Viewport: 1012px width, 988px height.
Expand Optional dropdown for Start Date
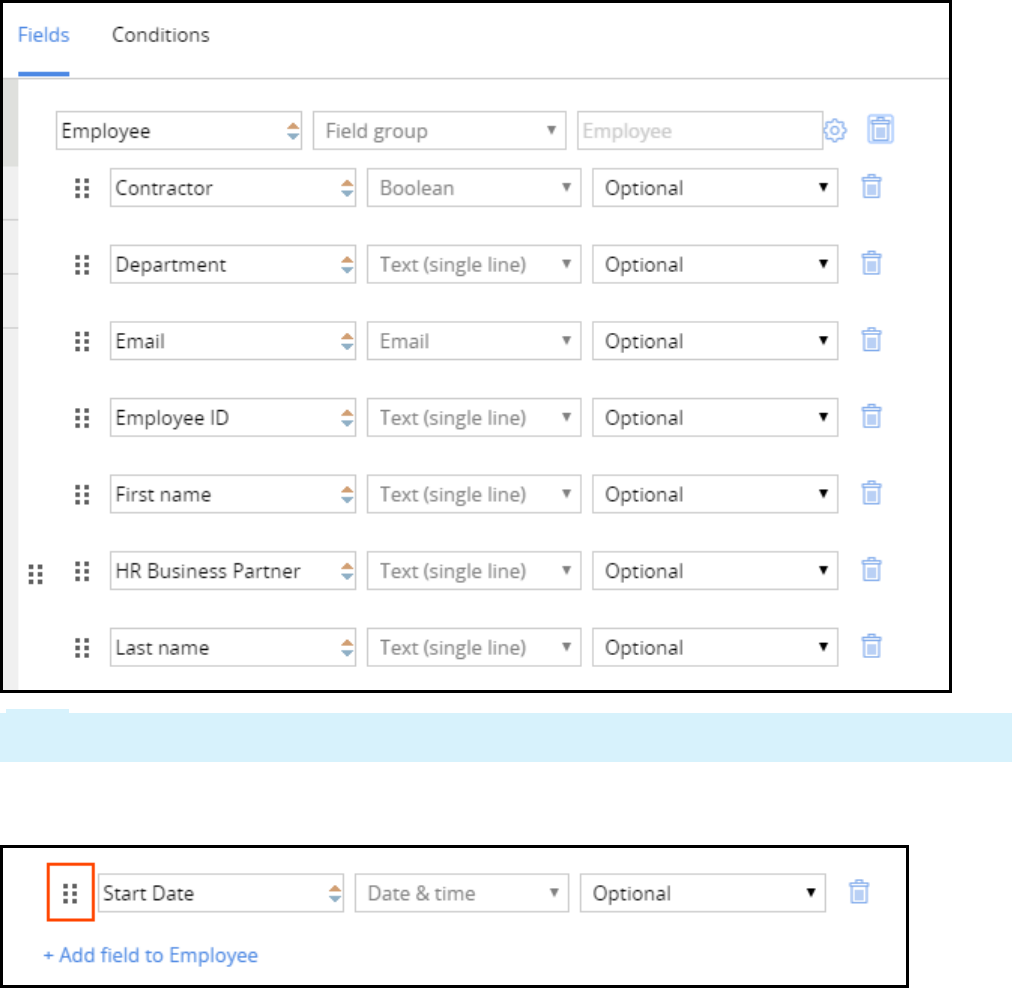(x=703, y=894)
